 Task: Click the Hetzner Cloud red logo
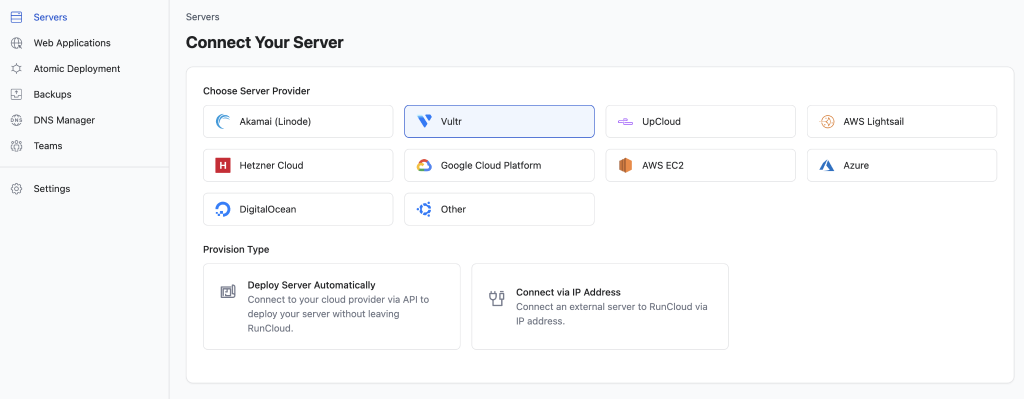pyautogui.click(x=223, y=165)
